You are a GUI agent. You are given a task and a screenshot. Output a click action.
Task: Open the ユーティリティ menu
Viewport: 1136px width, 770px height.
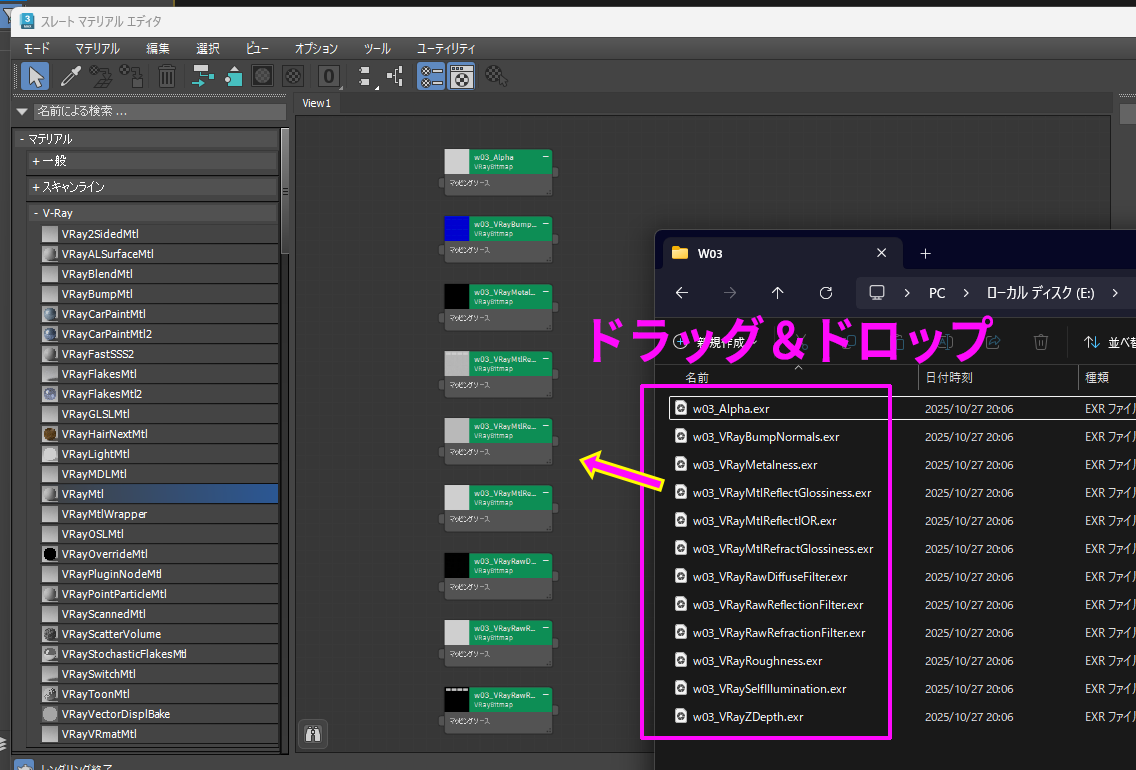(446, 48)
